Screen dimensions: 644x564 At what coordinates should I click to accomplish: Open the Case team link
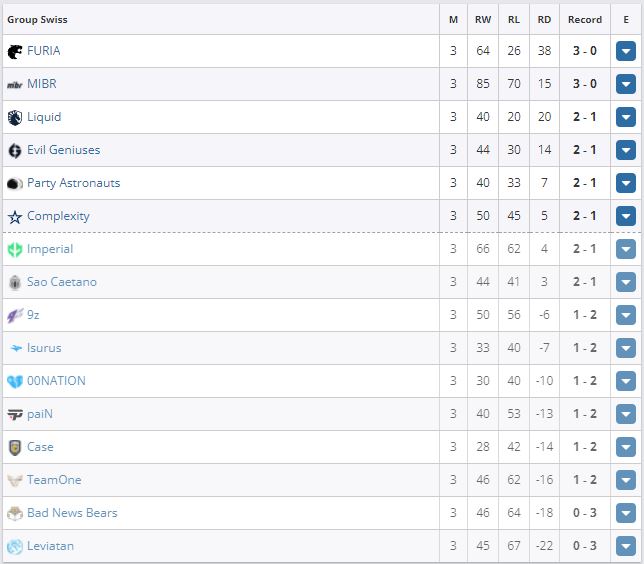[40, 447]
